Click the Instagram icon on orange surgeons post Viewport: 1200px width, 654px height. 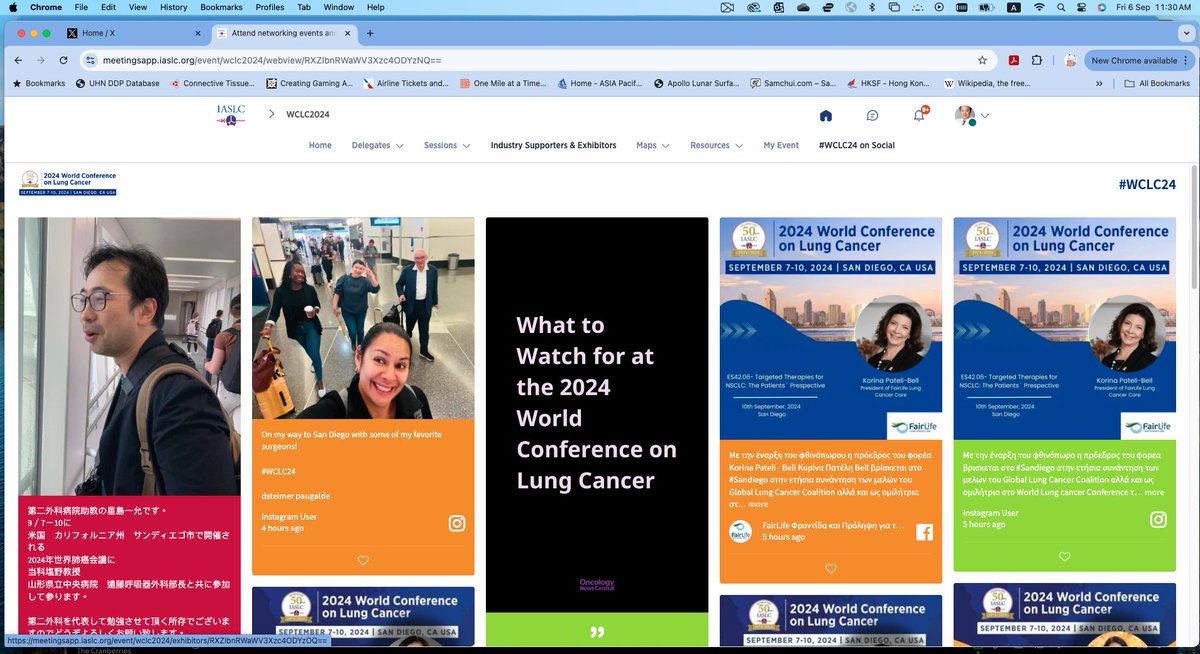coord(457,523)
